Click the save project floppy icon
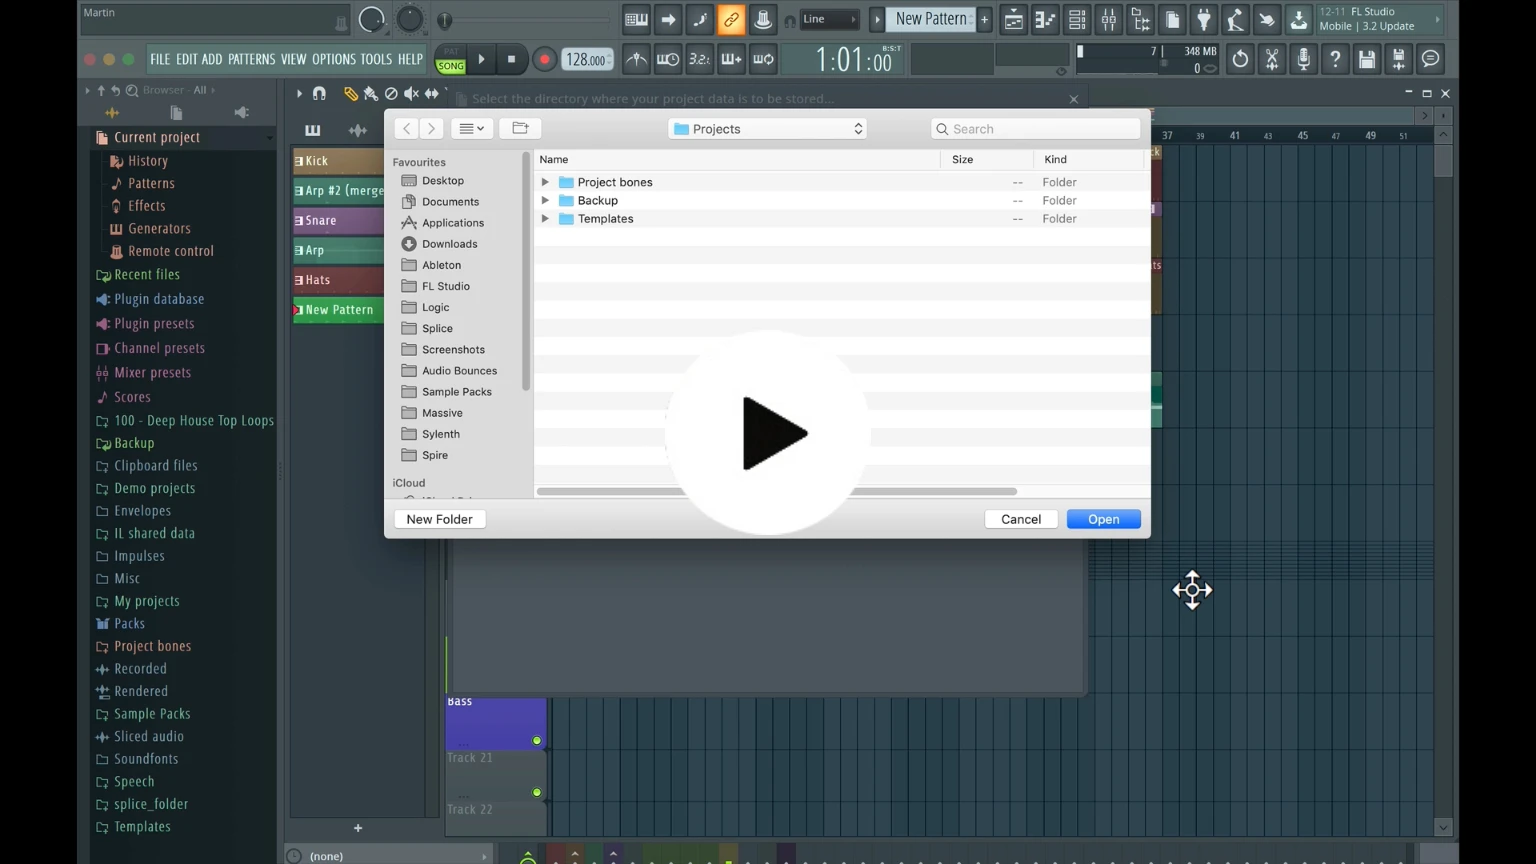The image size is (1536, 864). click(1367, 59)
